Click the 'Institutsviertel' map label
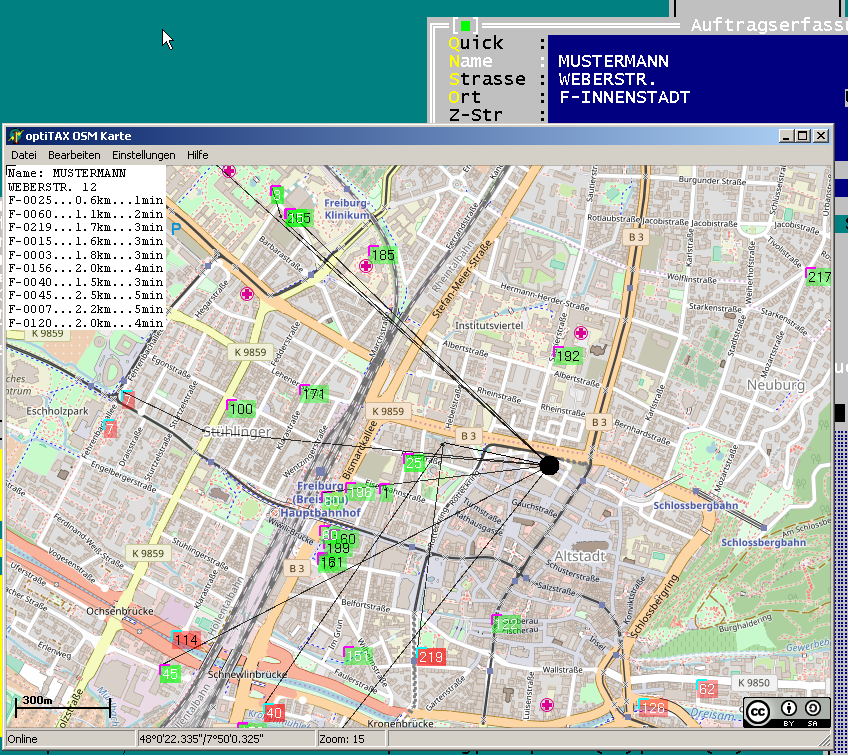 [489, 326]
